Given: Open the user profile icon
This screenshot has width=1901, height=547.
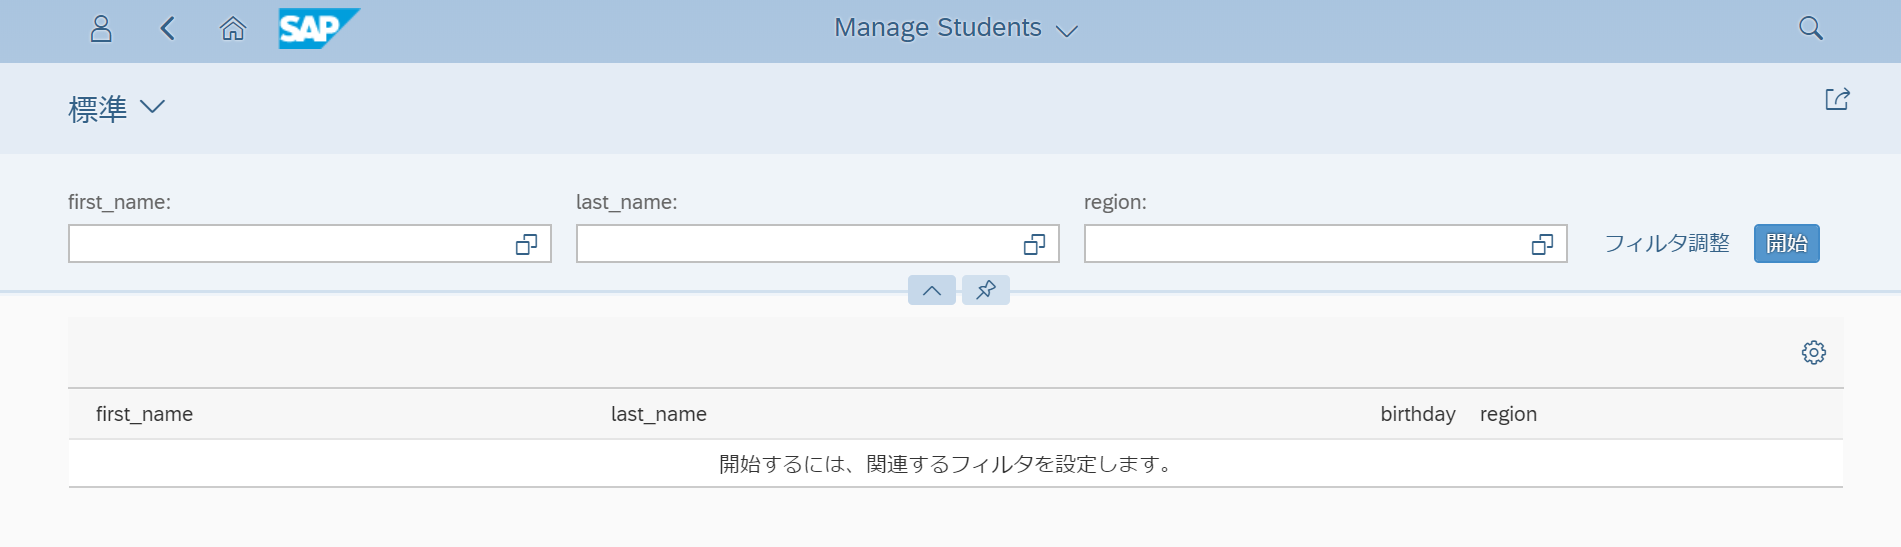Looking at the screenshot, I should [x=101, y=29].
